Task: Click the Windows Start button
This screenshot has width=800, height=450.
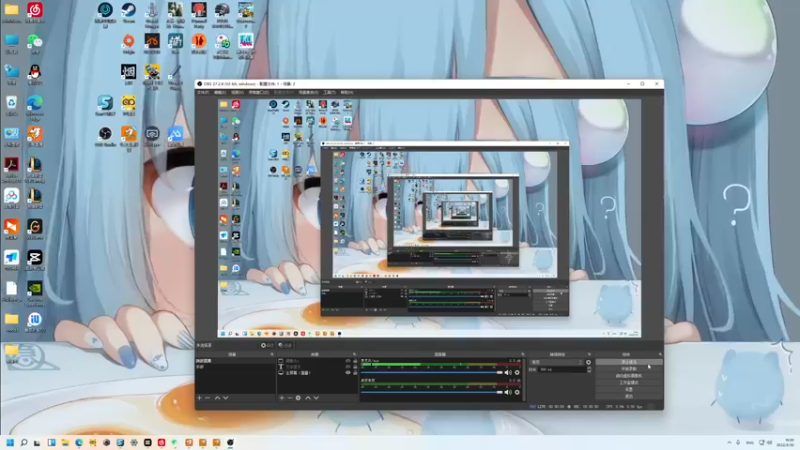Action: pos(10,442)
